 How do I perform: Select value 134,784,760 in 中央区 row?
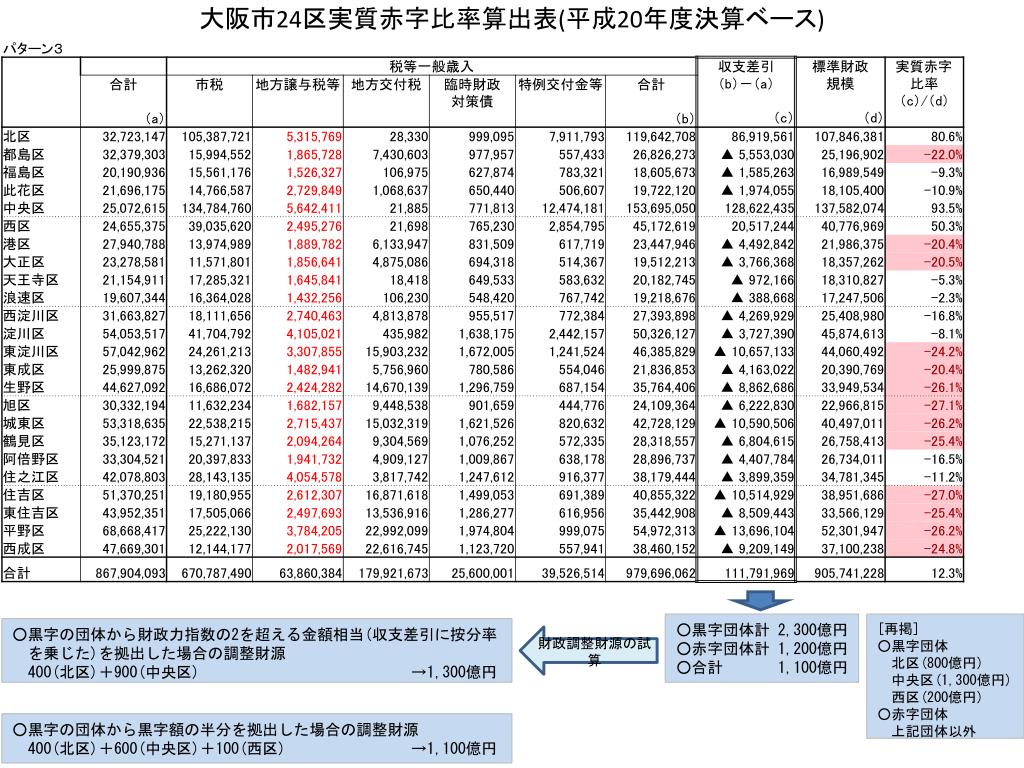tap(216, 208)
